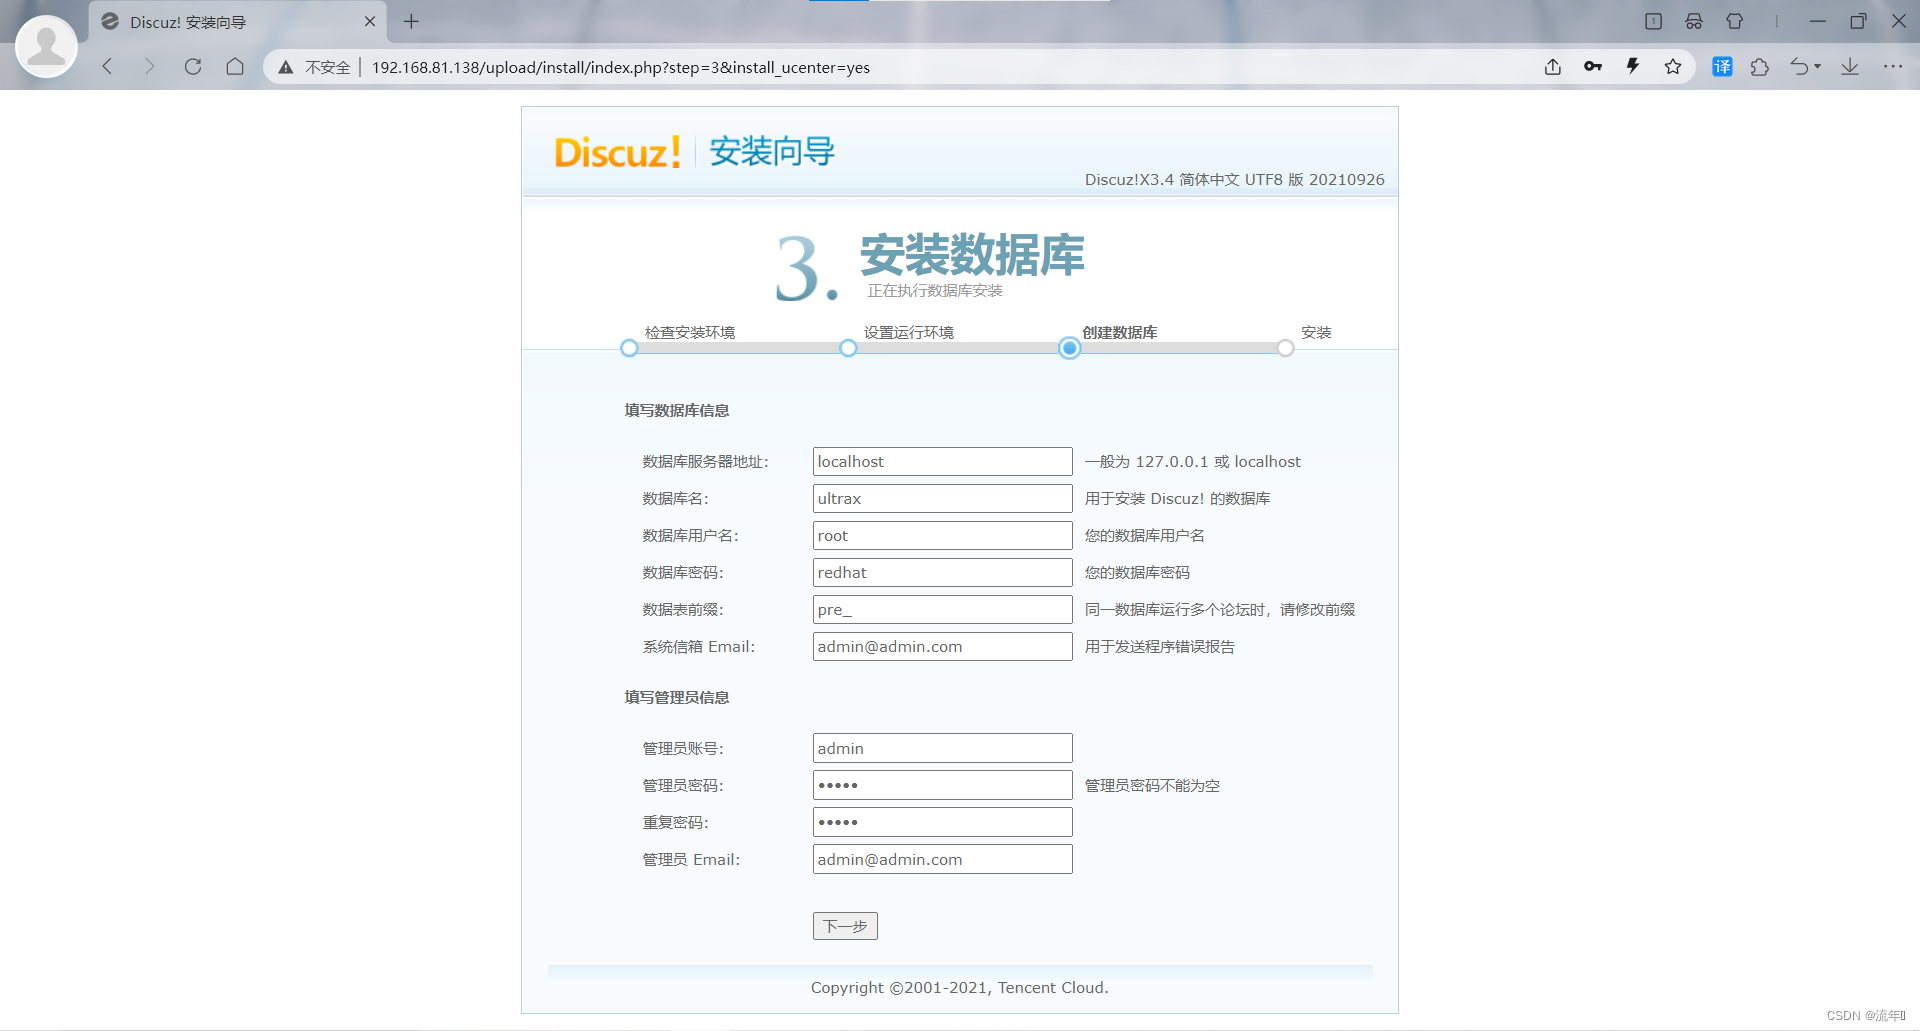
Task: Click the undo closed tab arrow icon
Action: pyautogui.click(x=1800, y=67)
